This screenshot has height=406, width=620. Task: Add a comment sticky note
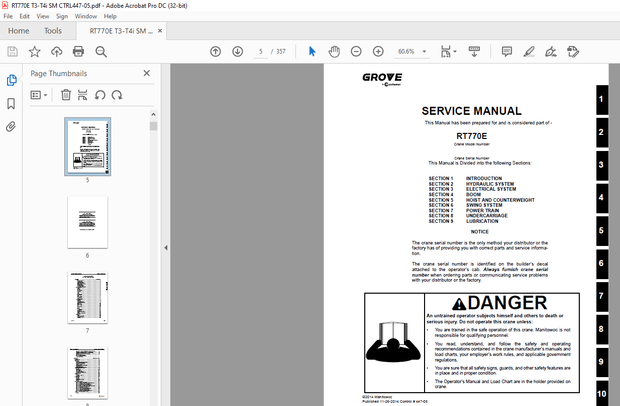pos(507,51)
